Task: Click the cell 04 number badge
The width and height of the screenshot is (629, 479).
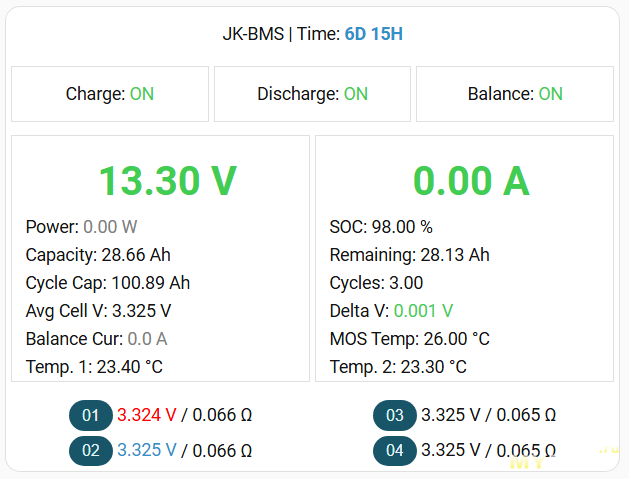Action: (x=395, y=450)
